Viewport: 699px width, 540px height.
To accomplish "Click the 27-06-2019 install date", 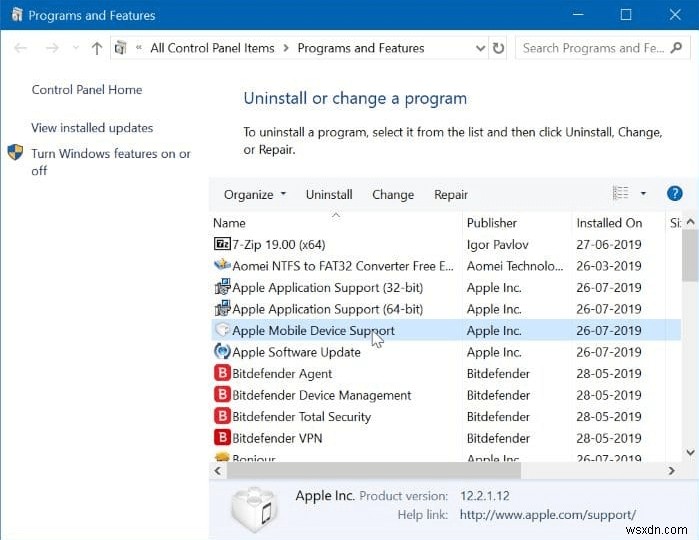I will point(609,244).
